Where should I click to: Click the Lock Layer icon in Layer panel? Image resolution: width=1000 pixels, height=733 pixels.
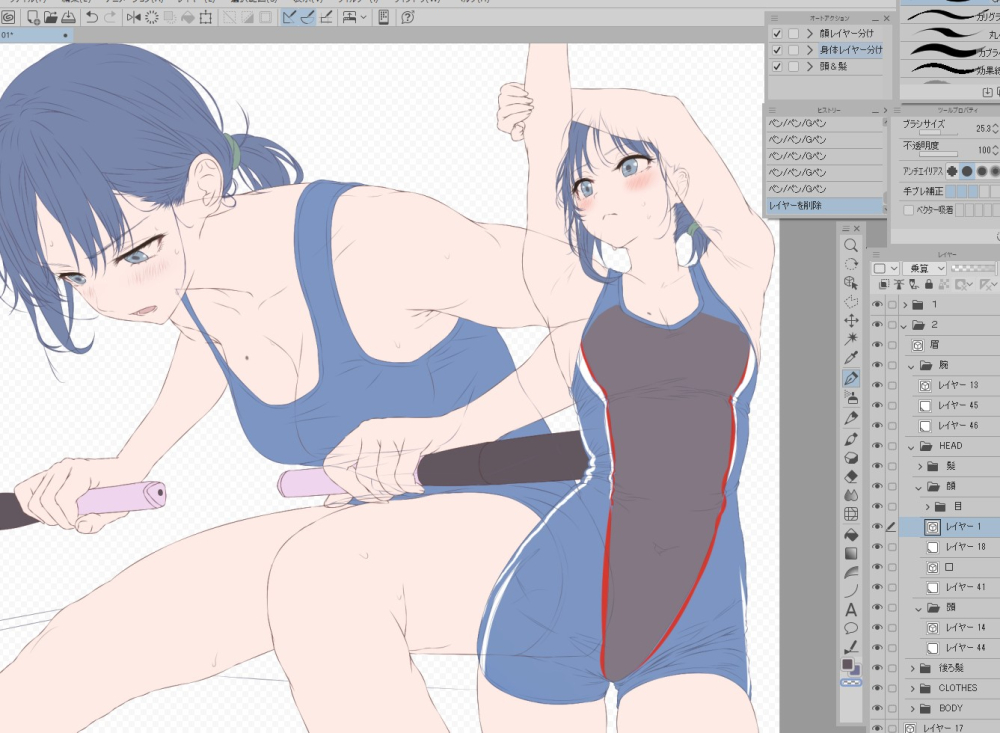[x=929, y=285]
